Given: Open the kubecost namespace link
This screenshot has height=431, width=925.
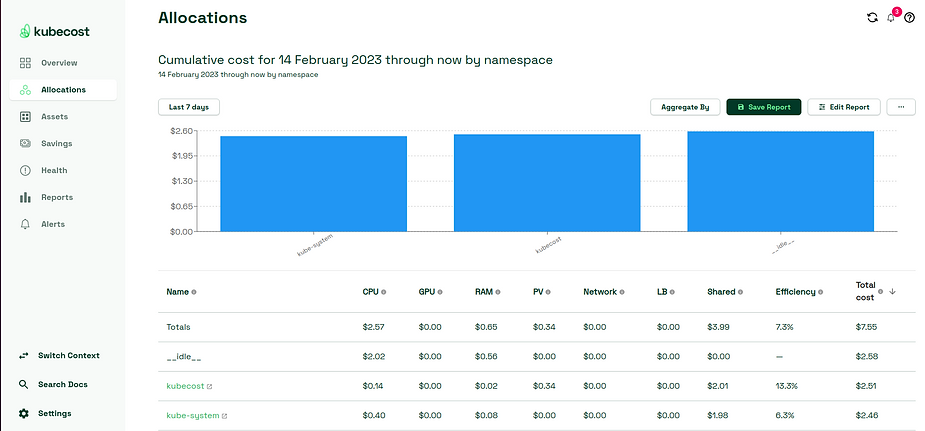Looking at the screenshot, I should coord(185,386).
